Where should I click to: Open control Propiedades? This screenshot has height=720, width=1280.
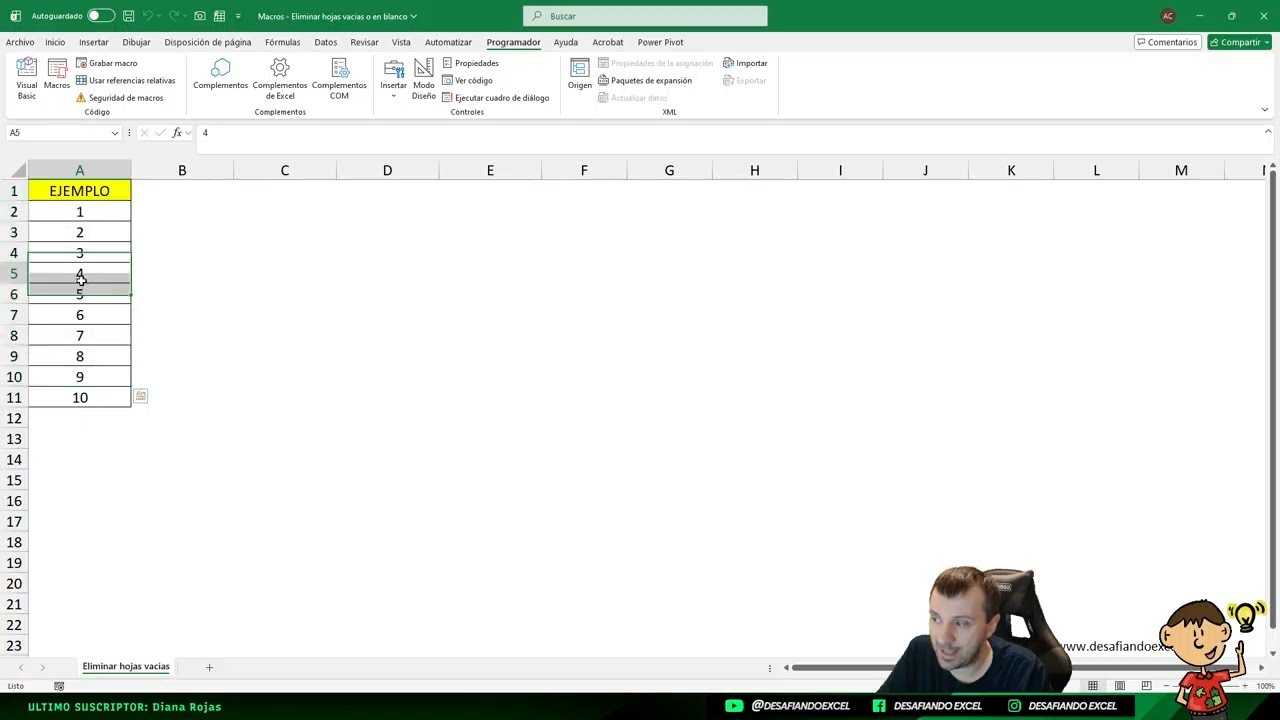[x=470, y=63]
